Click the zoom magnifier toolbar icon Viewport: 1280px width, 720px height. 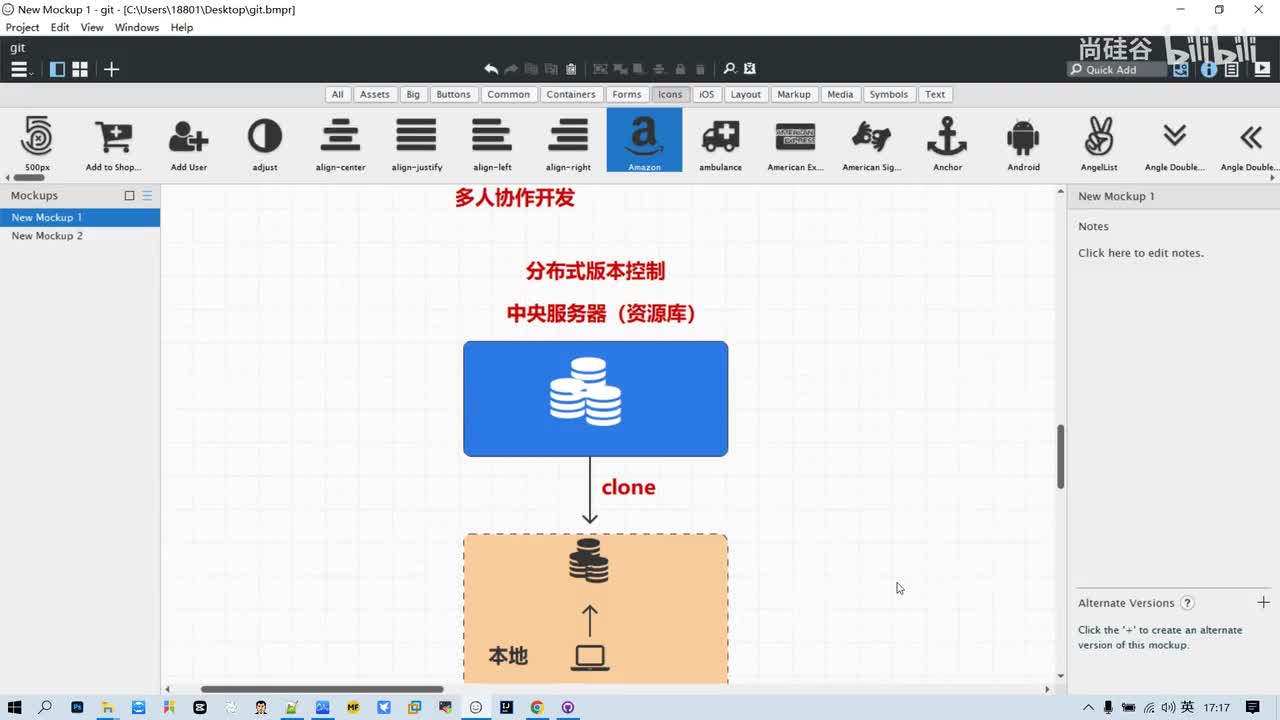click(x=730, y=69)
